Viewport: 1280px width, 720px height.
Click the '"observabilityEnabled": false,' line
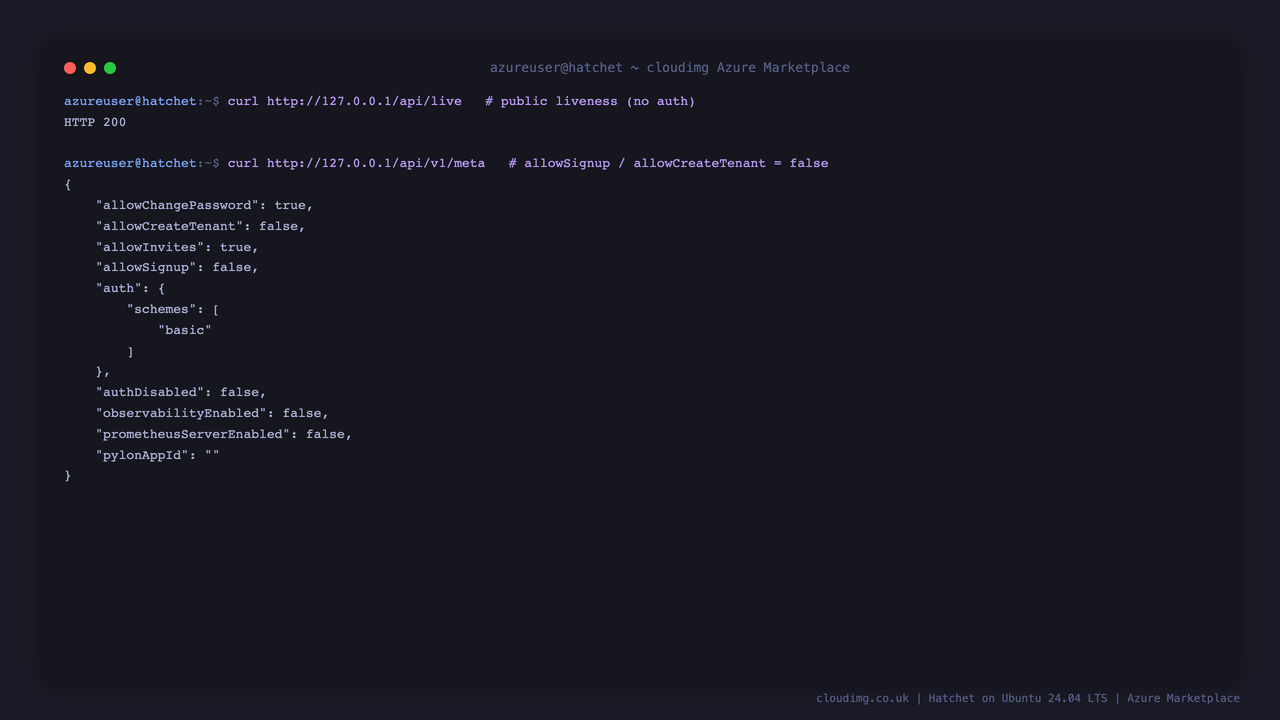[x=212, y=413]
